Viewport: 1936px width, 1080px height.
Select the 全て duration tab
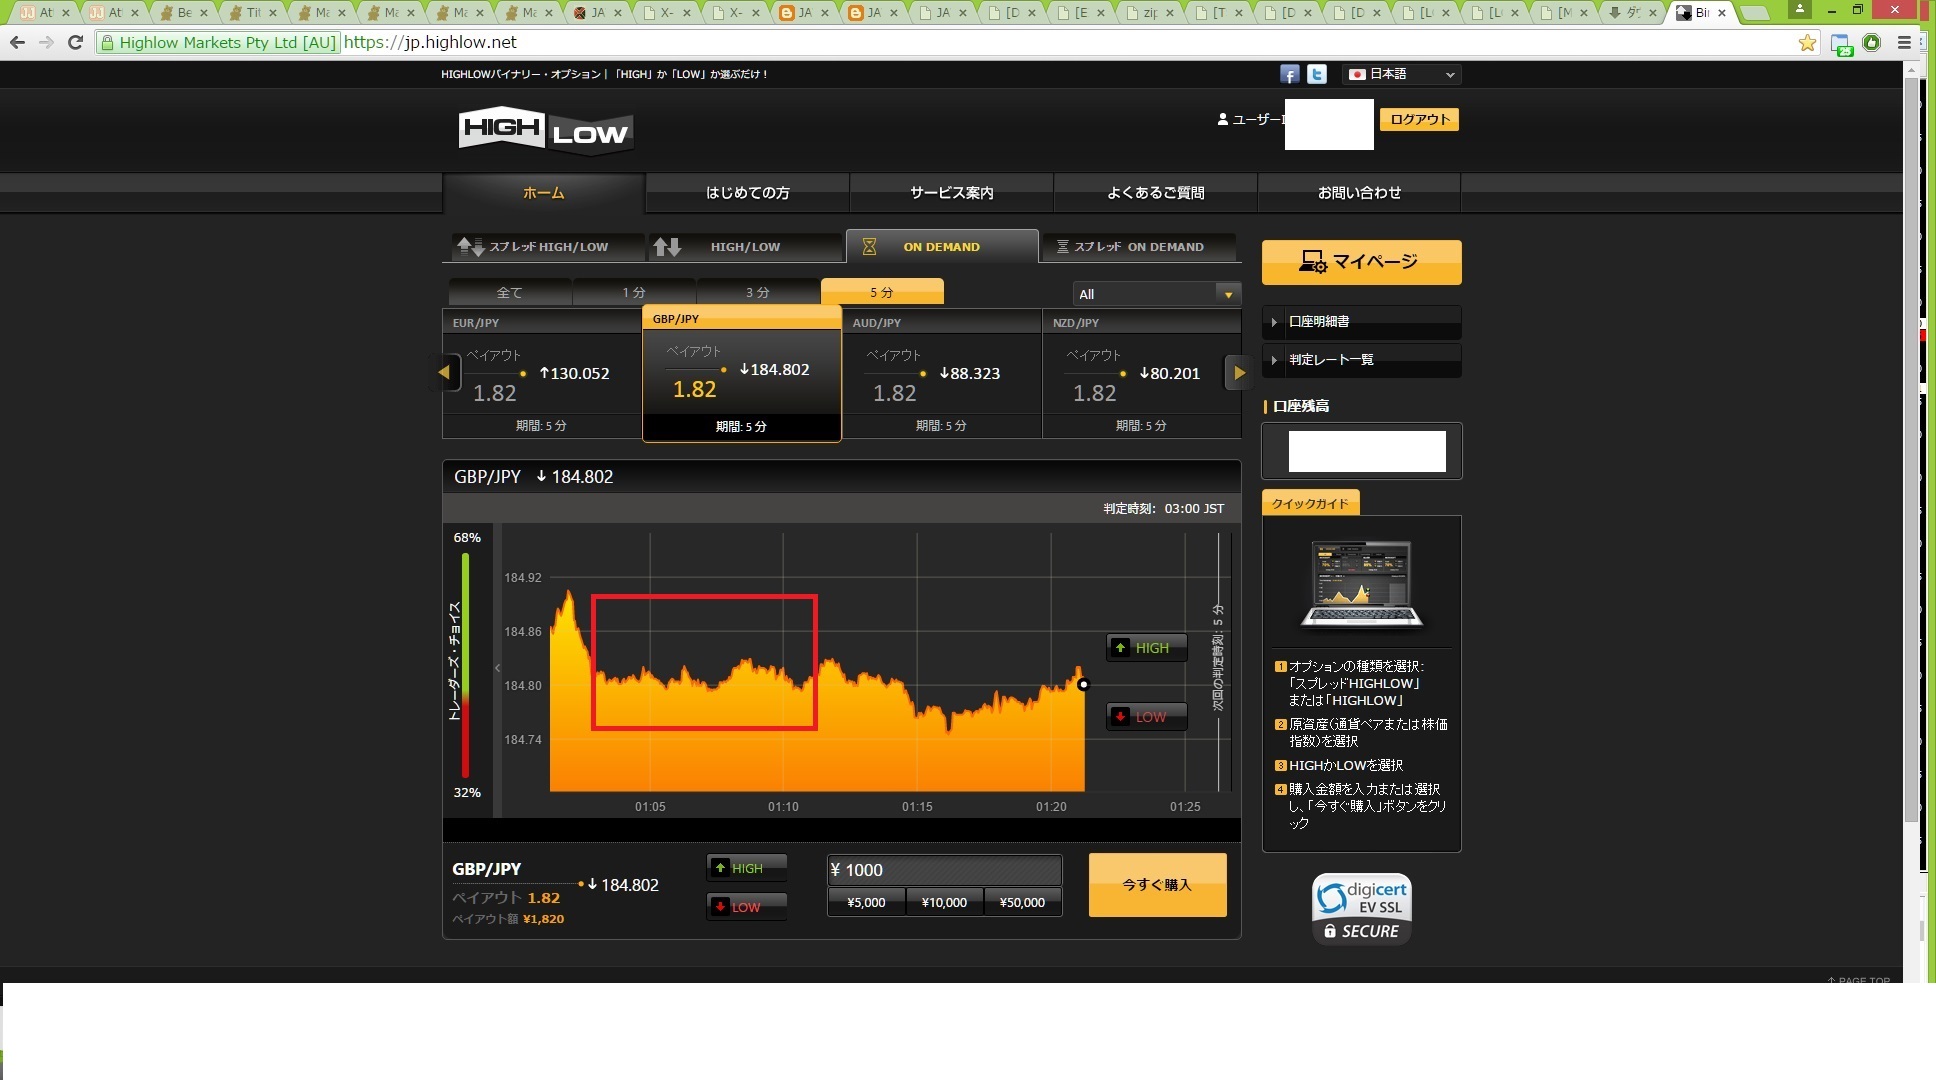(509, 292)
